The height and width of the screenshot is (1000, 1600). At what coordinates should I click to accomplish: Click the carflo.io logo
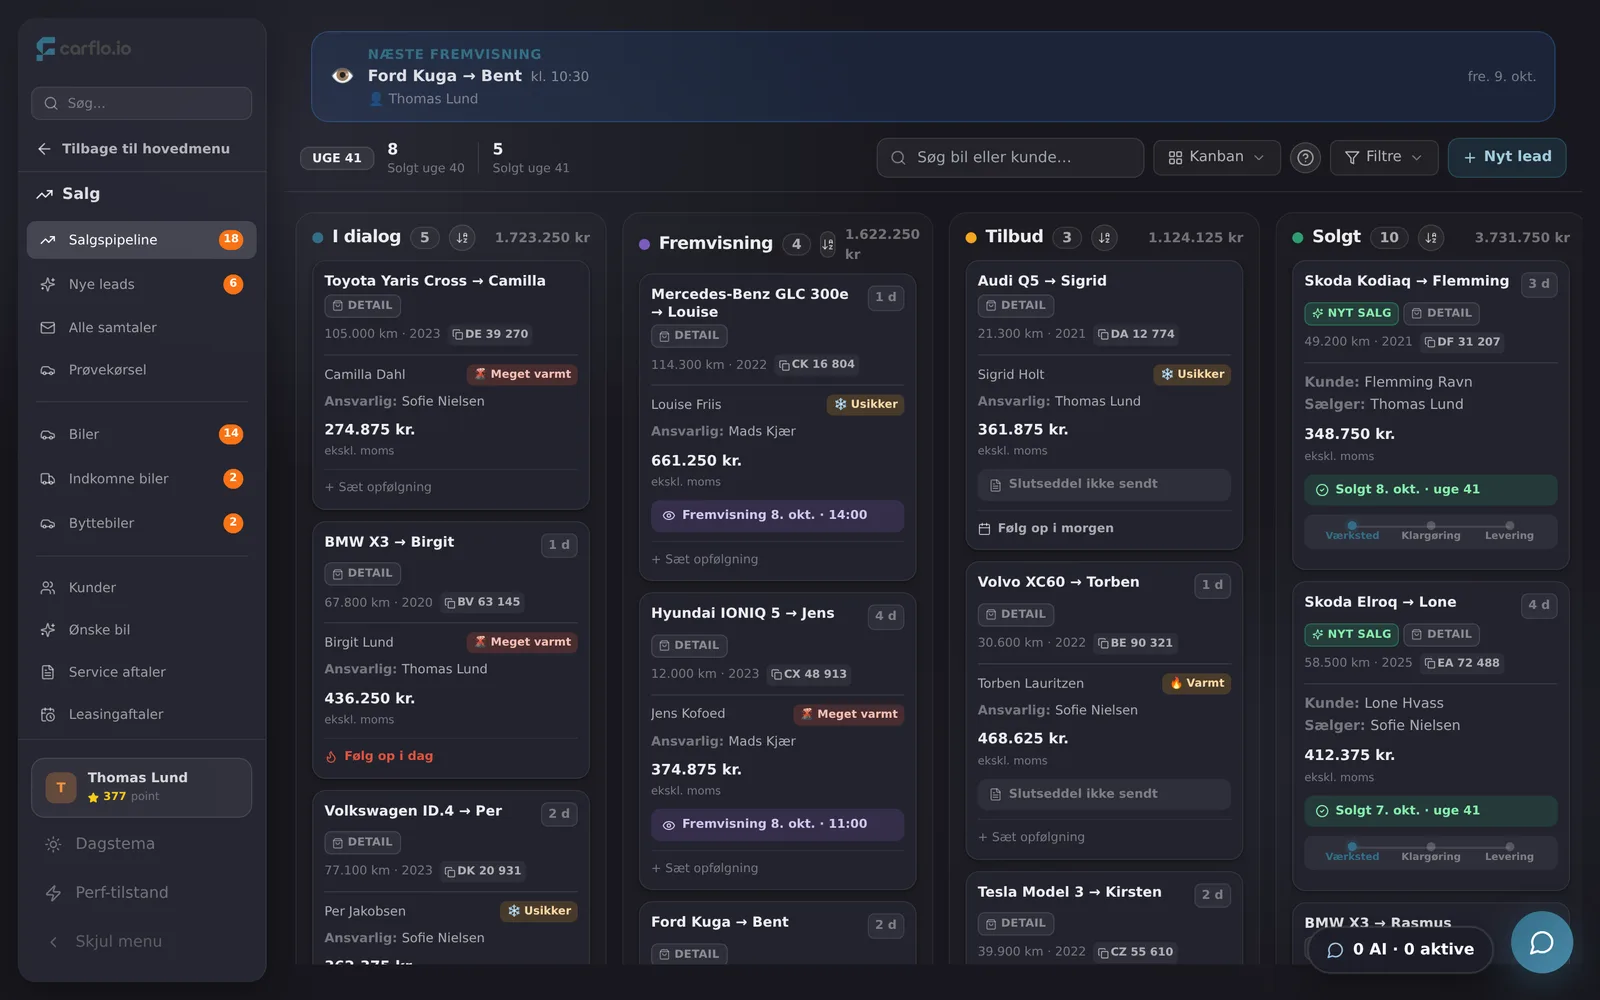(84, 48)
